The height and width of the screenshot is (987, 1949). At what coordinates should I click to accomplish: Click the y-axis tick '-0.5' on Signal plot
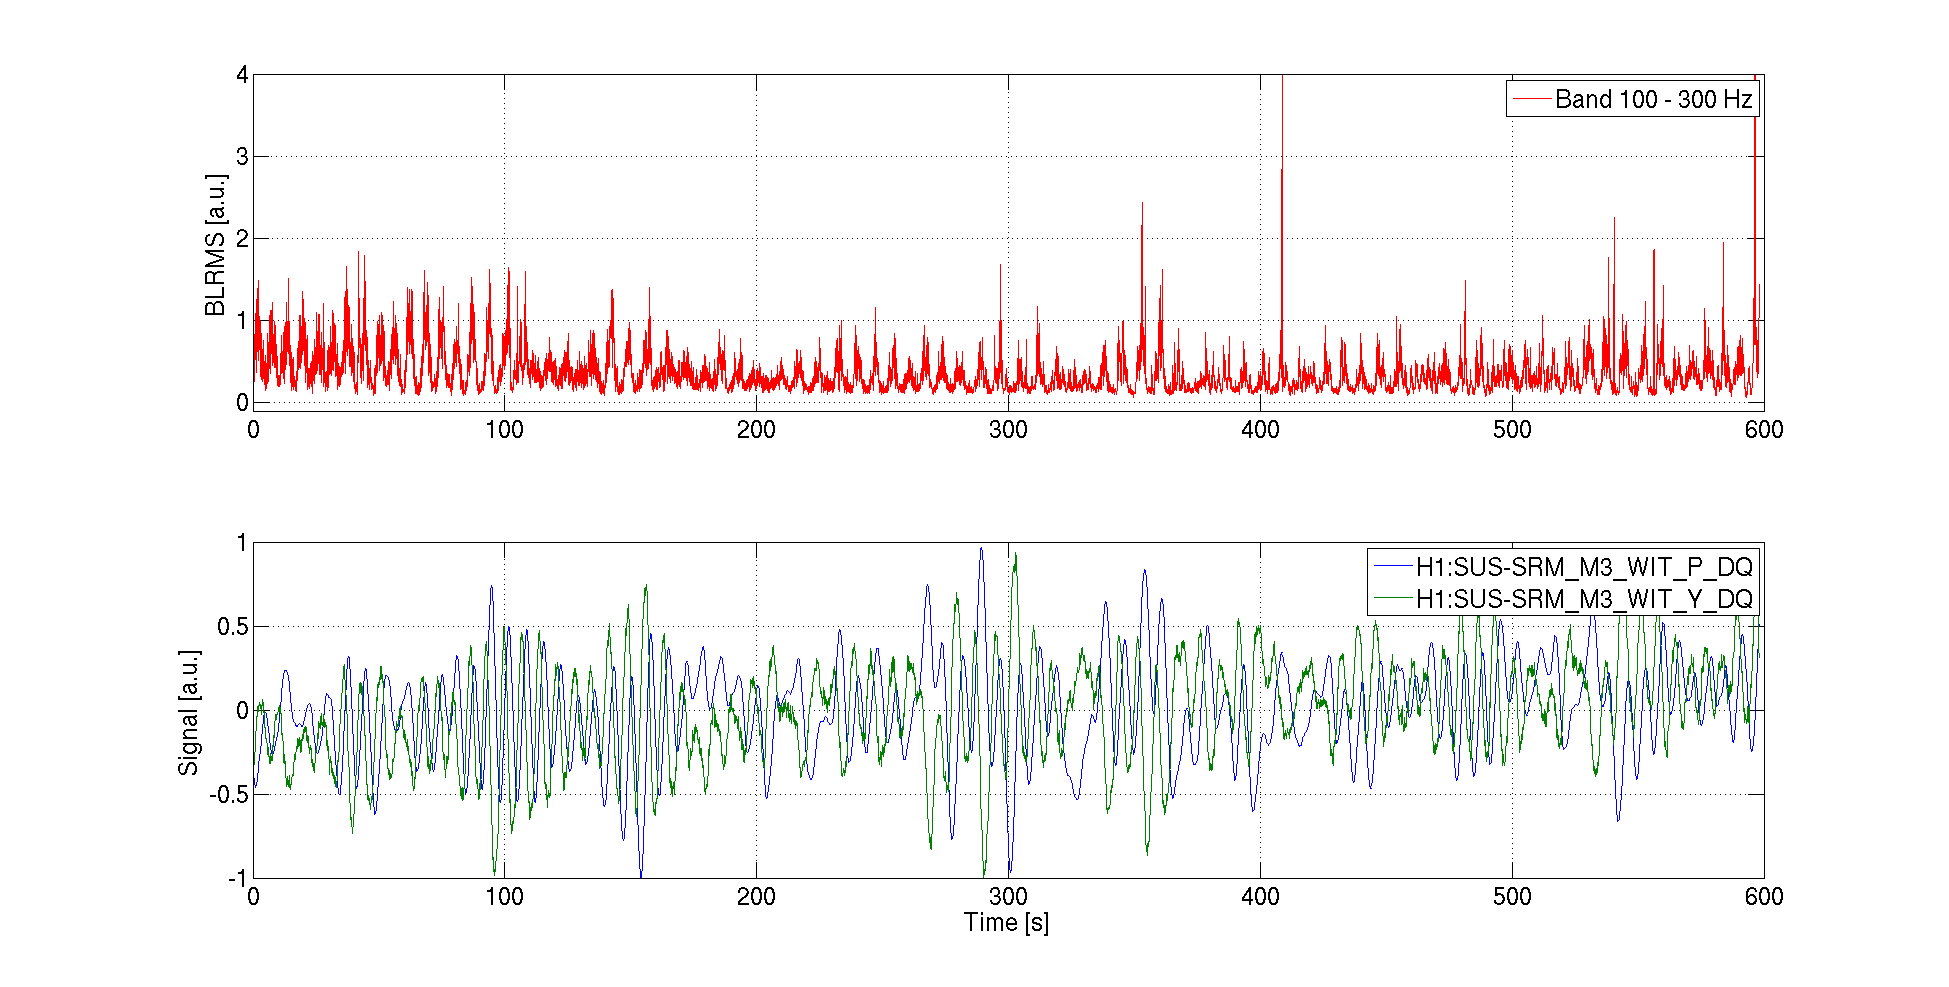[x=229, y=795]
